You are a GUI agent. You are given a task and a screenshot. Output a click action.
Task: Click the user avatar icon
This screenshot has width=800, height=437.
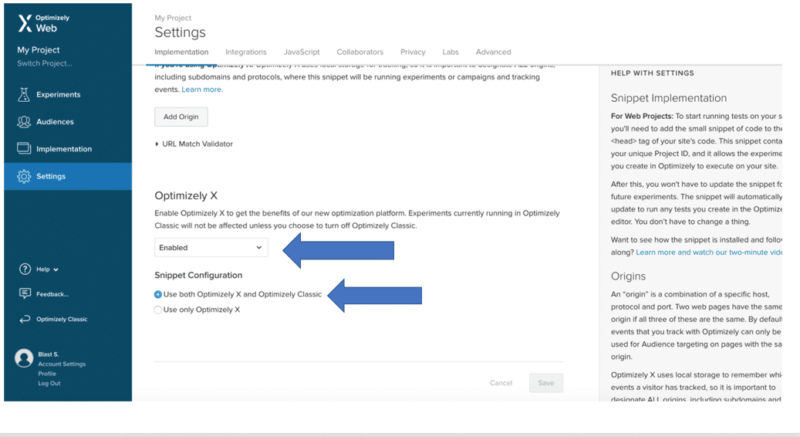tap(23, 358)
